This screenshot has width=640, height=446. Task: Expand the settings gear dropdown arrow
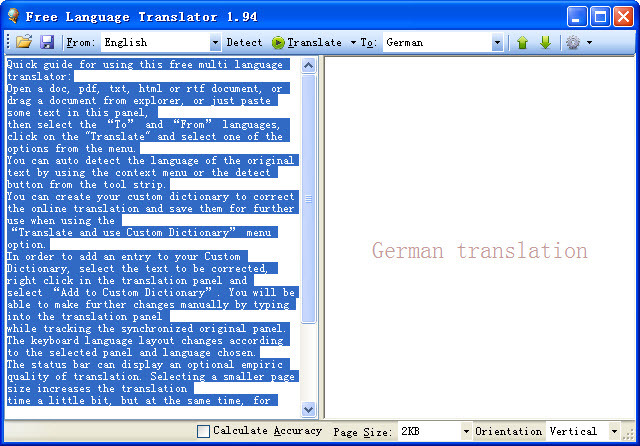pos(589,42)
